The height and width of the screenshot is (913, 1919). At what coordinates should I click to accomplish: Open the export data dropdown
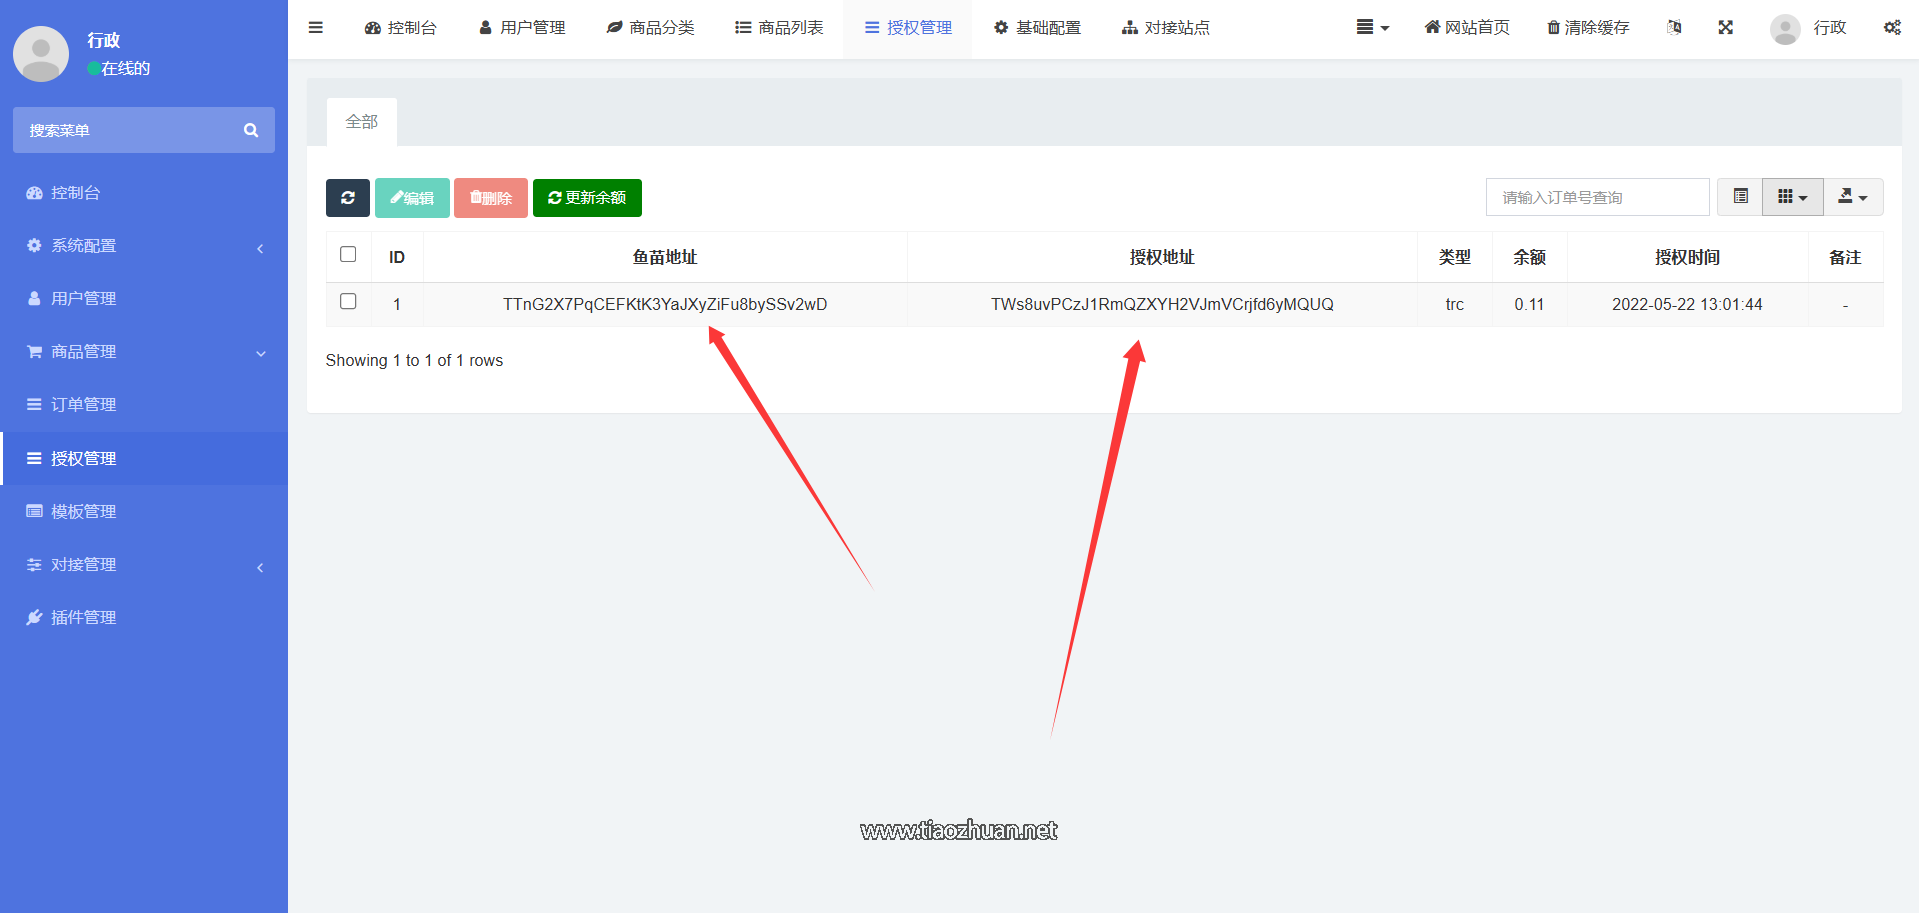tap(1853, 197)
